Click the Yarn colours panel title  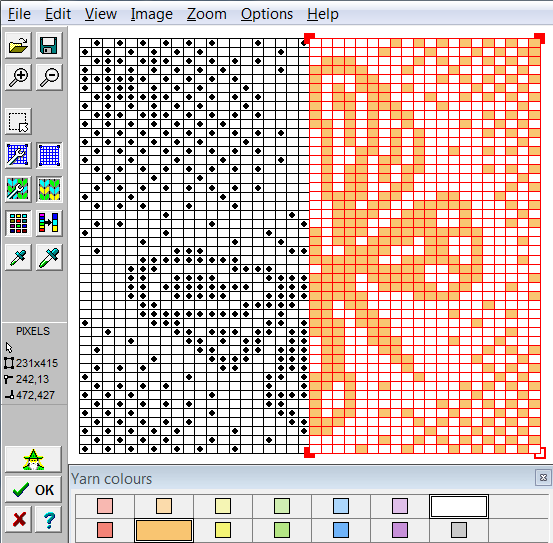point(111,479)
